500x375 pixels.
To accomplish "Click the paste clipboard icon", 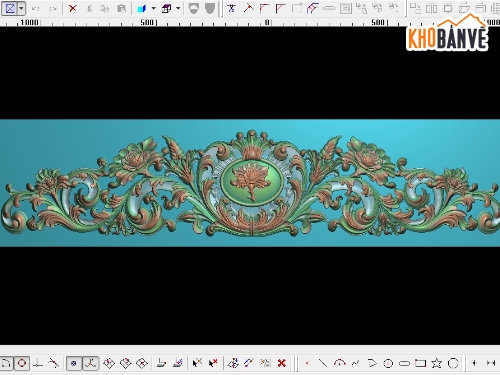I will (121, 8).
